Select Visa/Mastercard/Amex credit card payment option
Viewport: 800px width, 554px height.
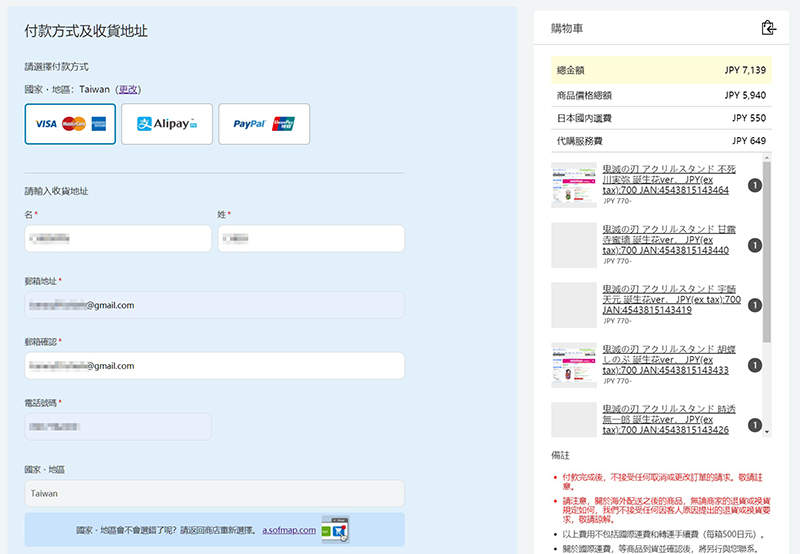(70, 124)
